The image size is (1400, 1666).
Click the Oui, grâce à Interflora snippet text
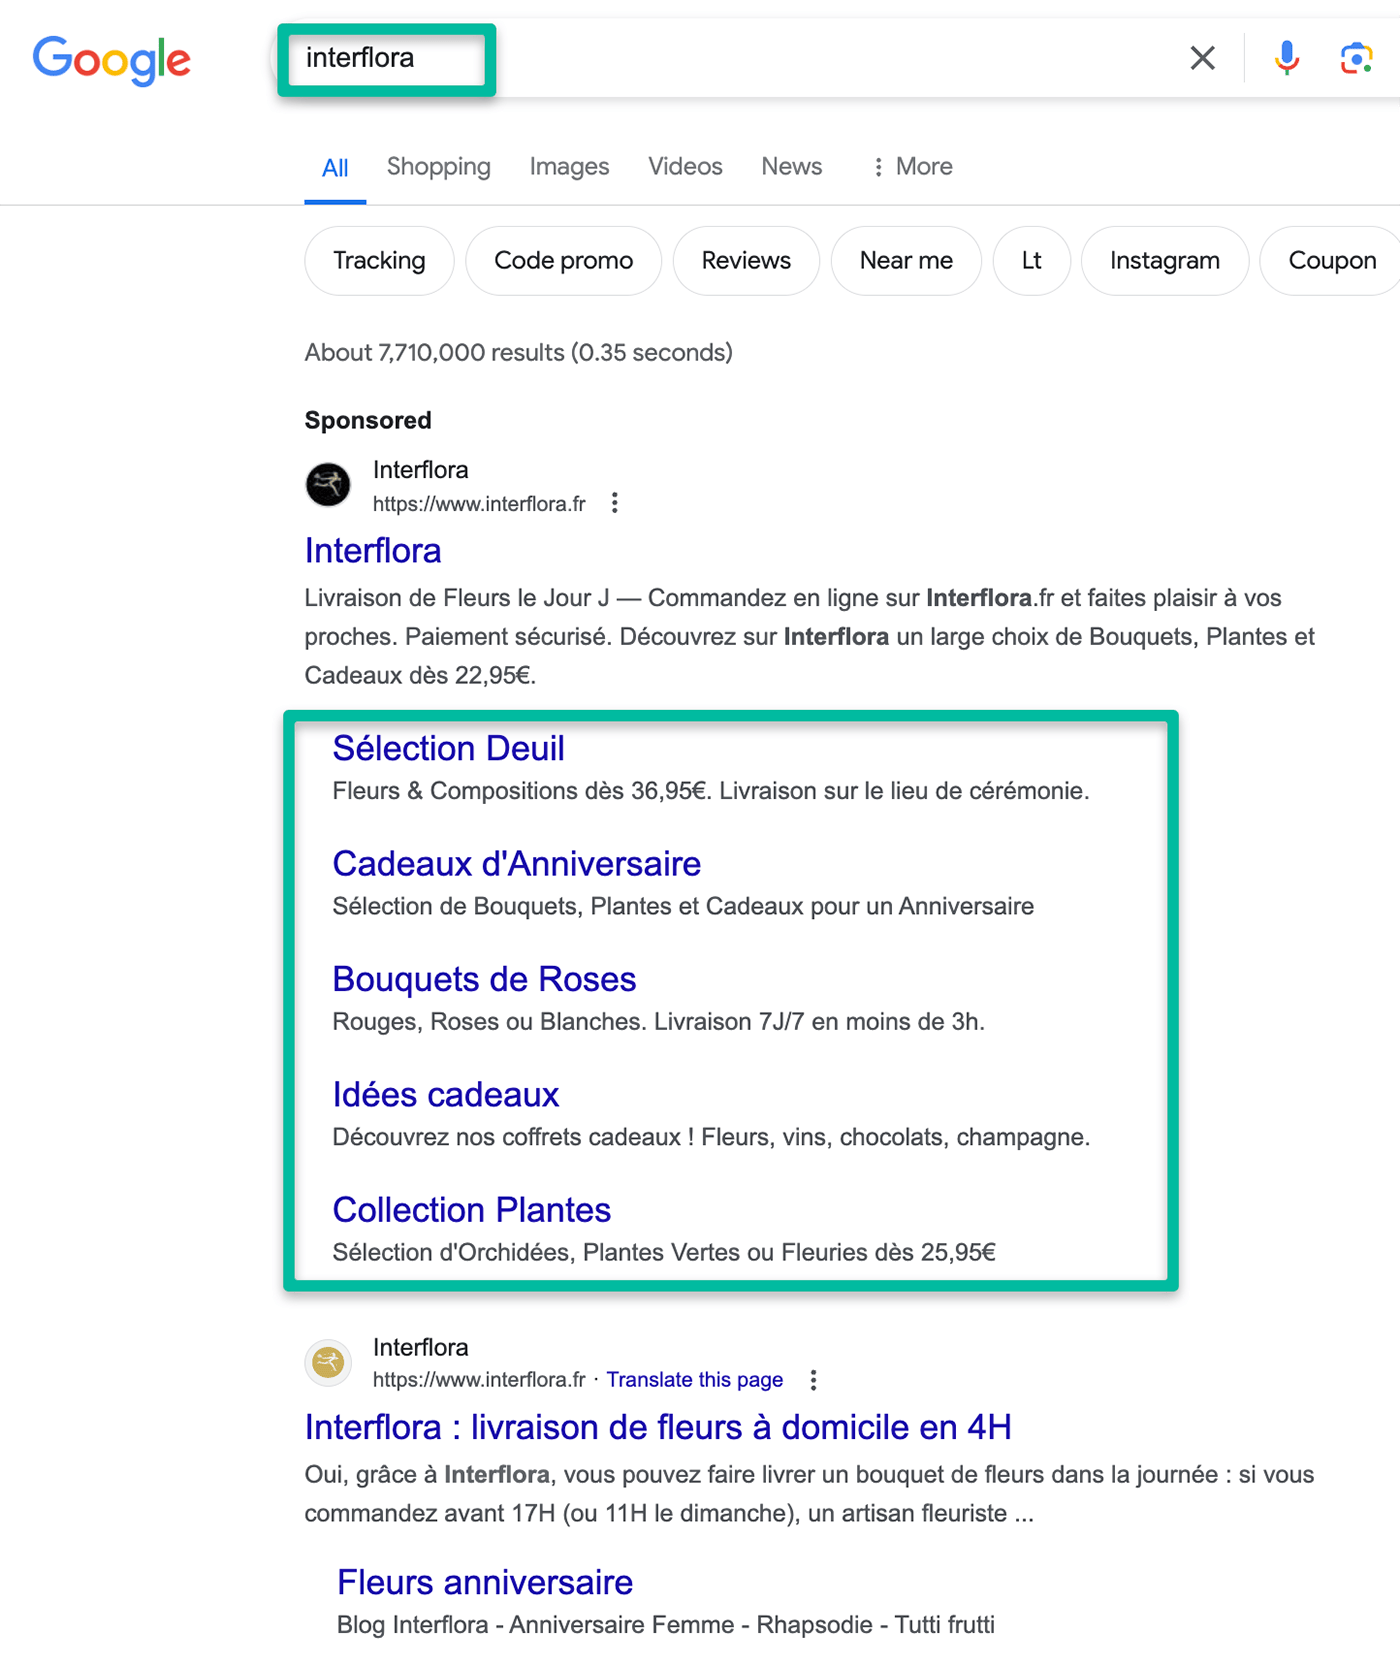pyautogui.click(x=809, y=1494)
